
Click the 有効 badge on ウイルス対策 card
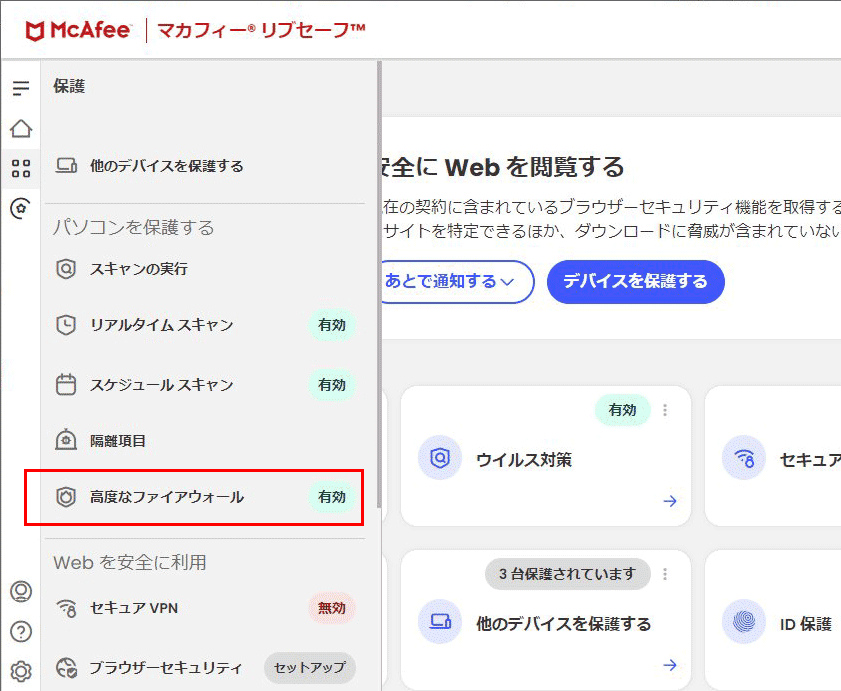[623, 410]
